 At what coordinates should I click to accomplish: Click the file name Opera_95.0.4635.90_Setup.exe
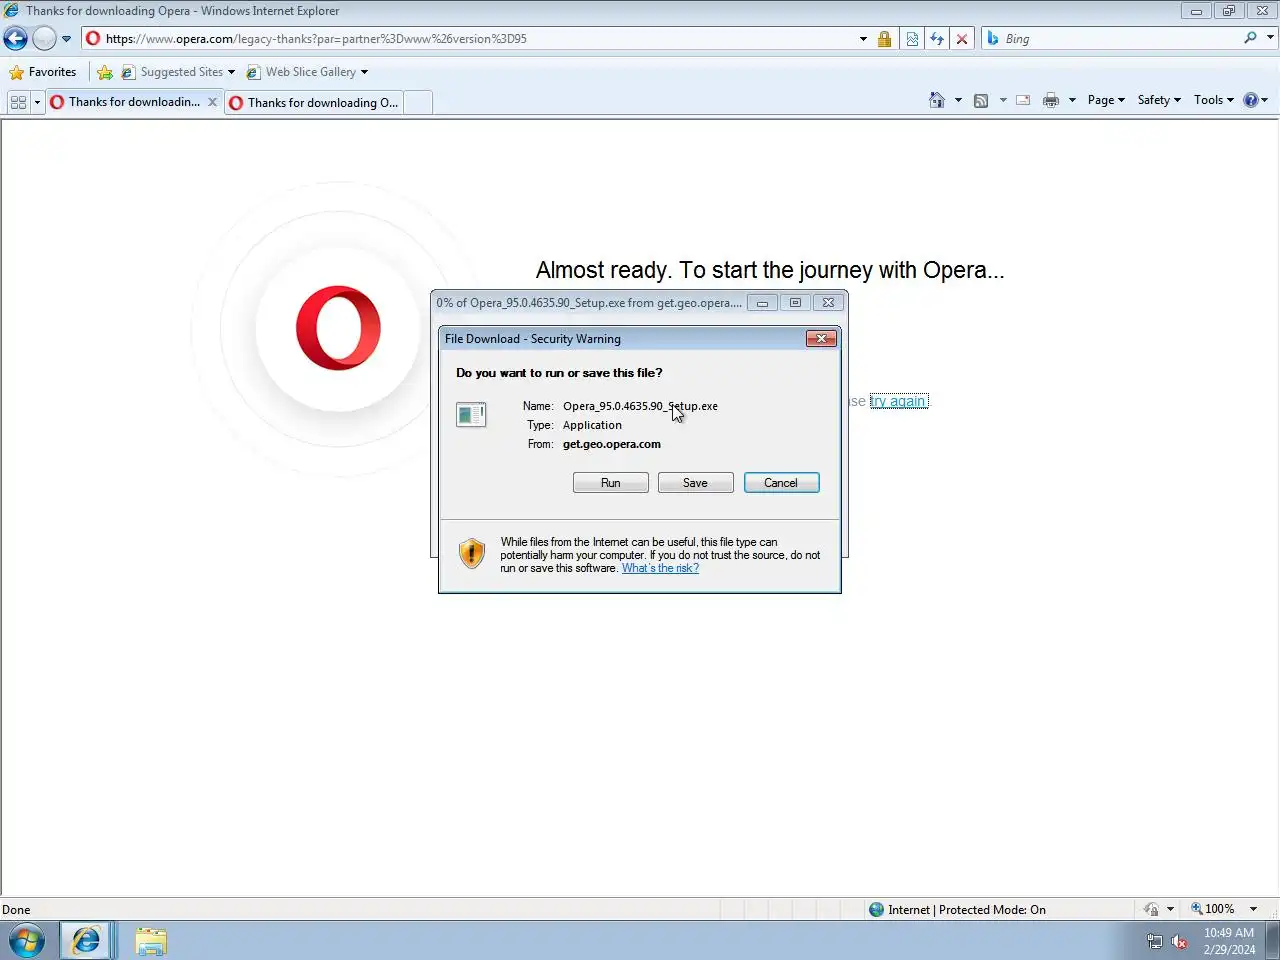click(x=640, y=406)
